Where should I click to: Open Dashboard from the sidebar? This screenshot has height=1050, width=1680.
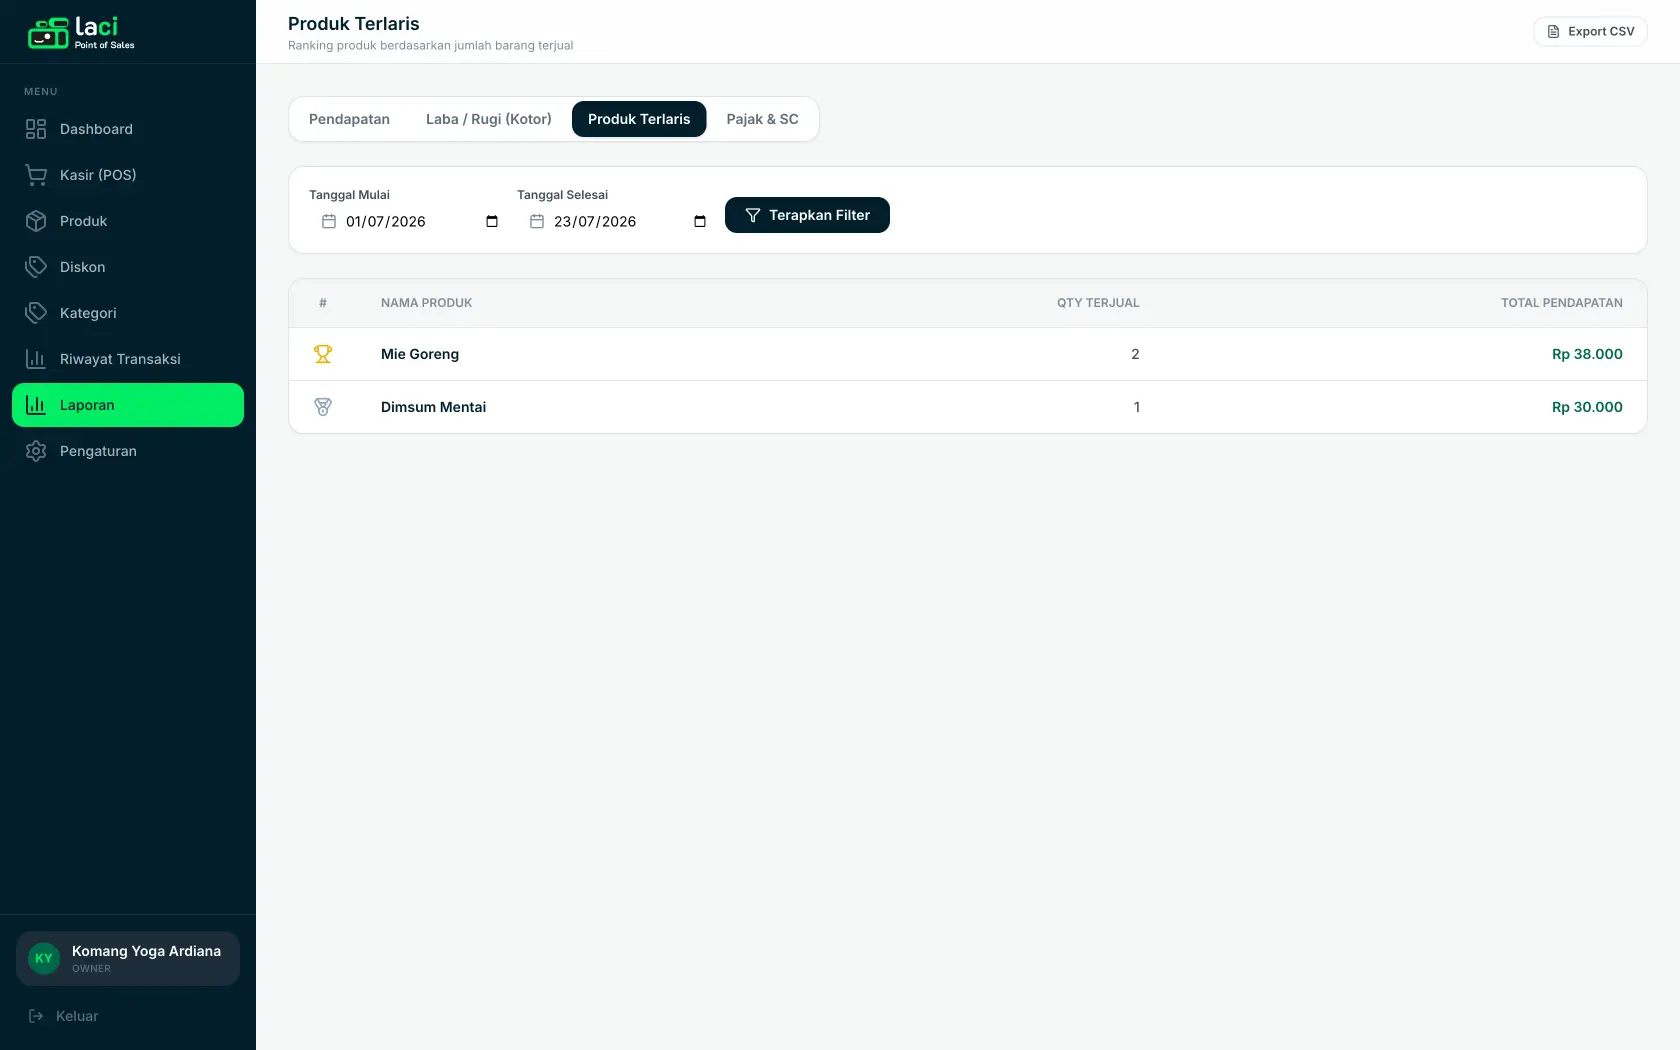pyautogui.click(x=128, y=129)
